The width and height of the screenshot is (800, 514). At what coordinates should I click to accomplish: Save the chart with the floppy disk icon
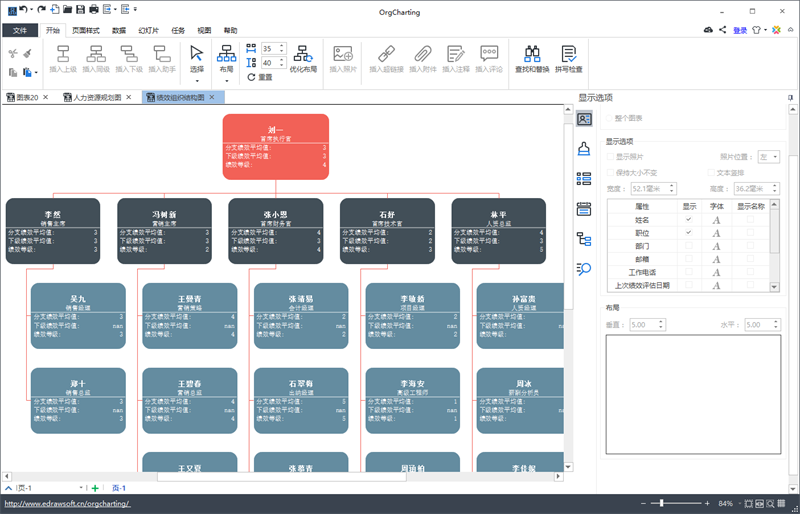[x=80, y=9]
